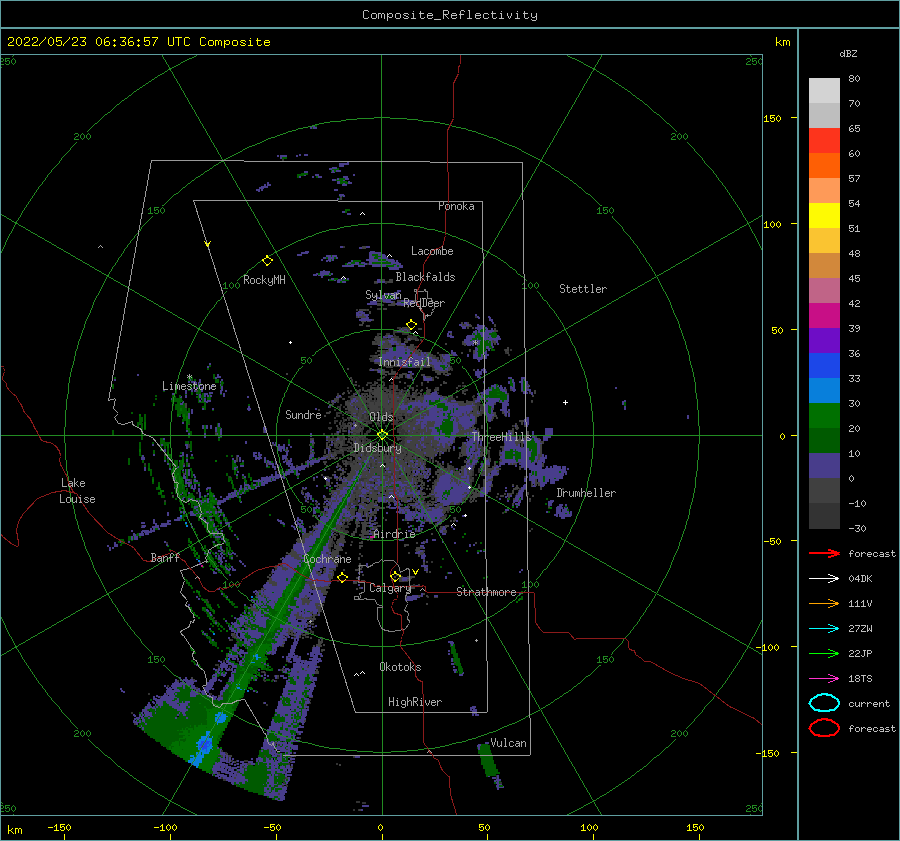
Task: Click the red forecast ellipse in legend
Action: click(x=824, y=728)
